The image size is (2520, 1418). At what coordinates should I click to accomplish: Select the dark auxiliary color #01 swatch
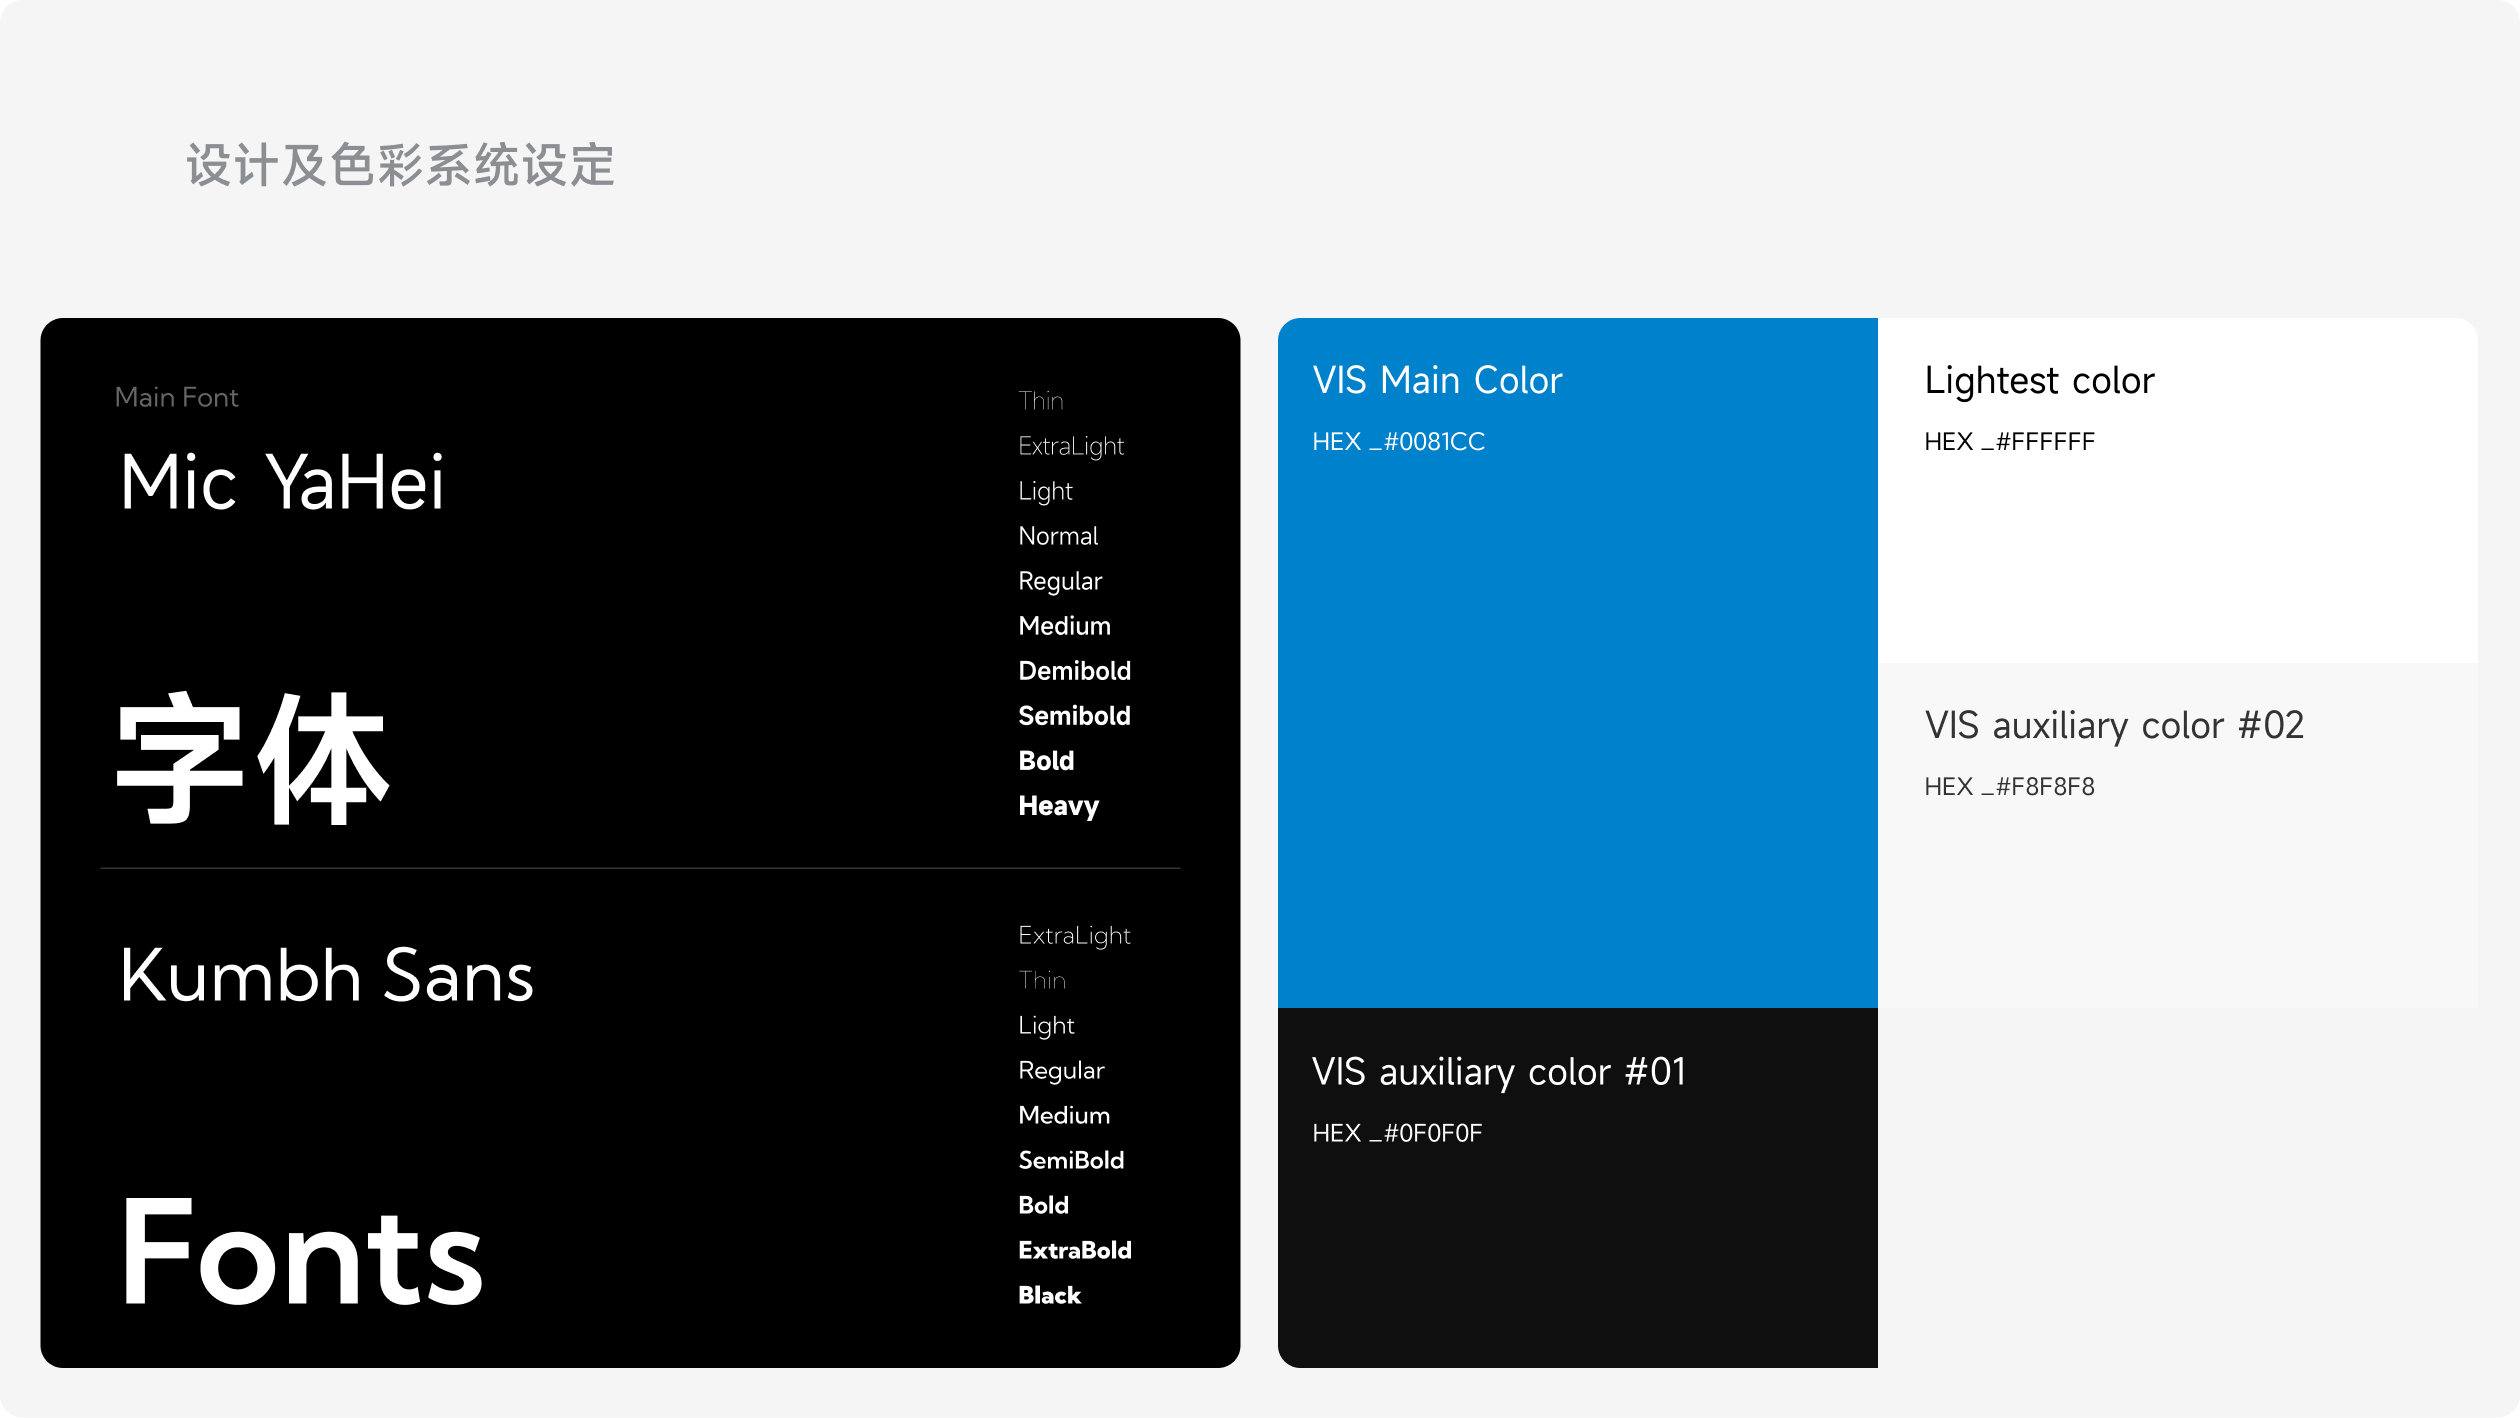(x=1577, y=1250)
